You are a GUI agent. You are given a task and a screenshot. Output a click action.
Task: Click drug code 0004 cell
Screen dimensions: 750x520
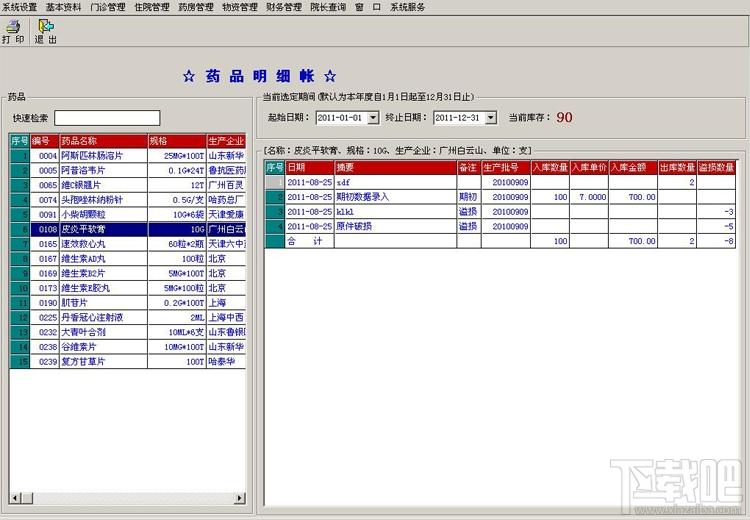(x=45, y=155)
